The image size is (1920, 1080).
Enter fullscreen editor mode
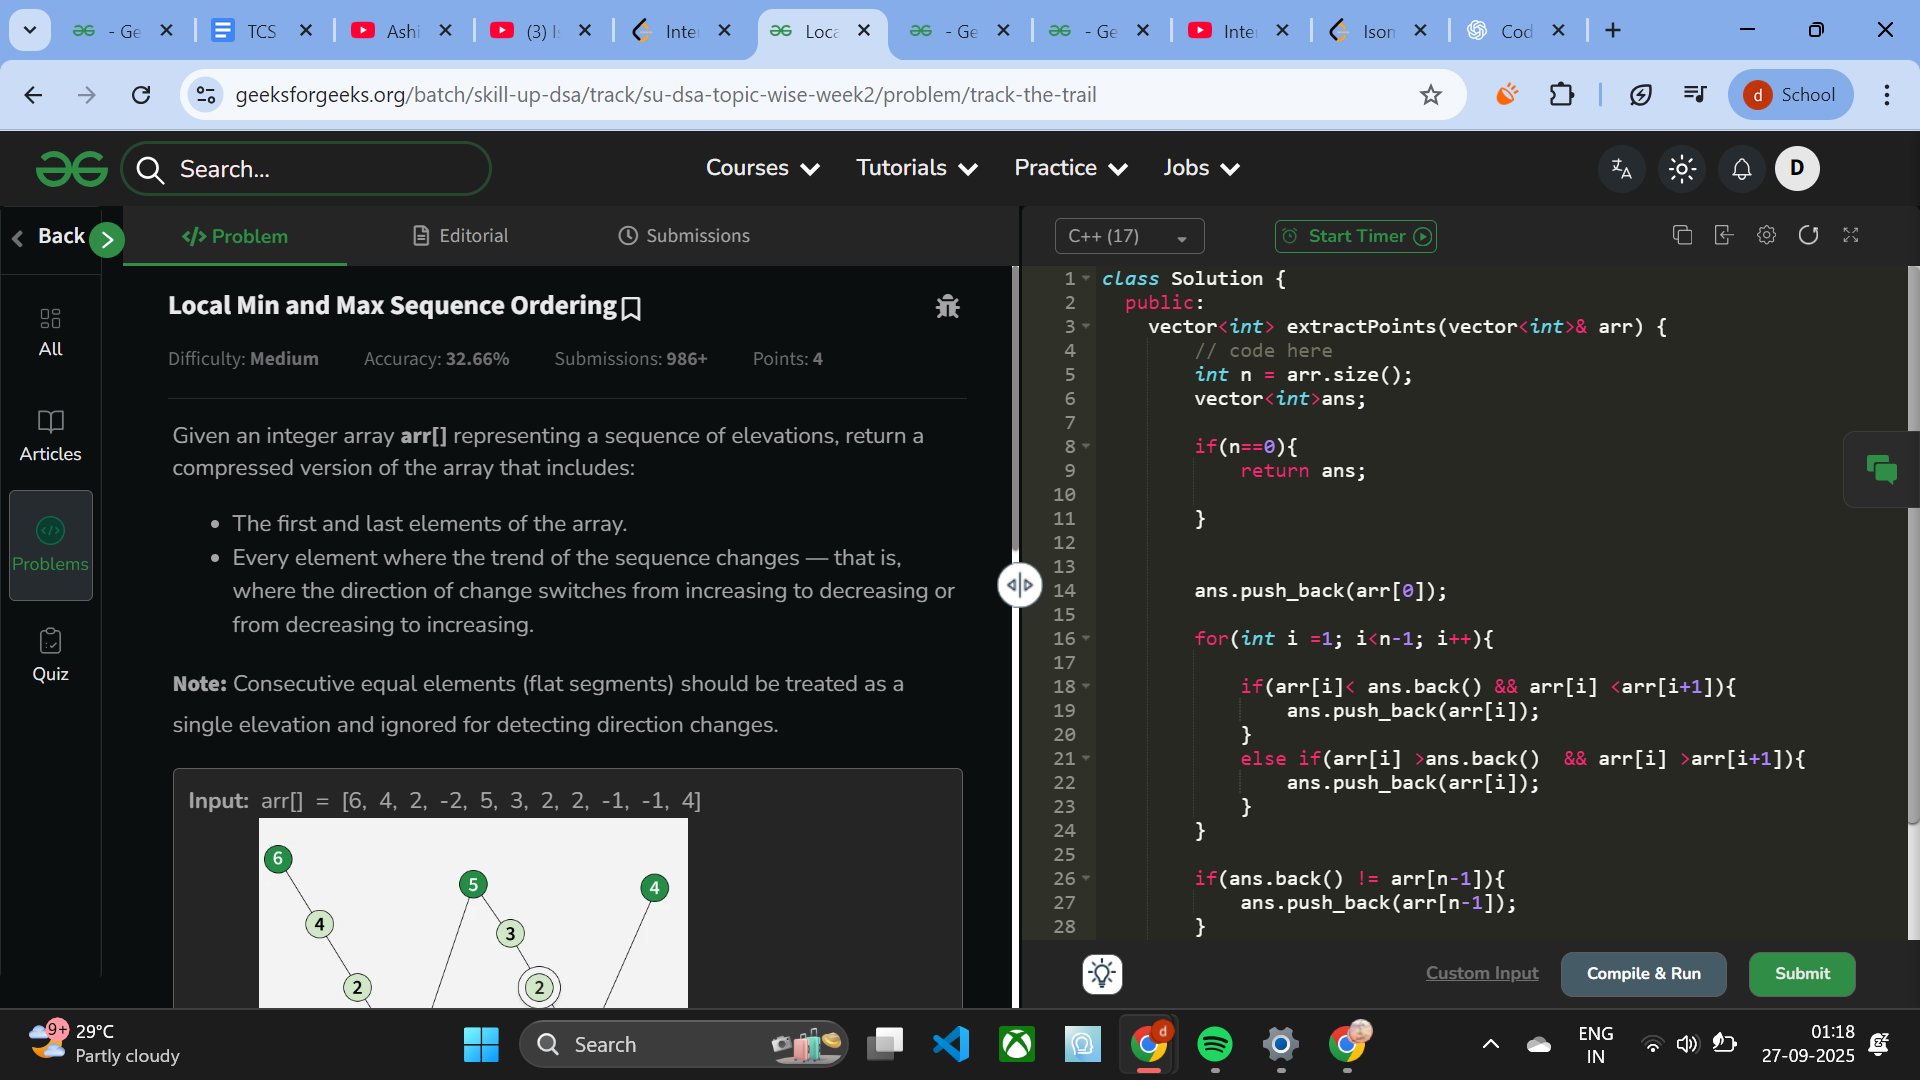pos(1851,235)
